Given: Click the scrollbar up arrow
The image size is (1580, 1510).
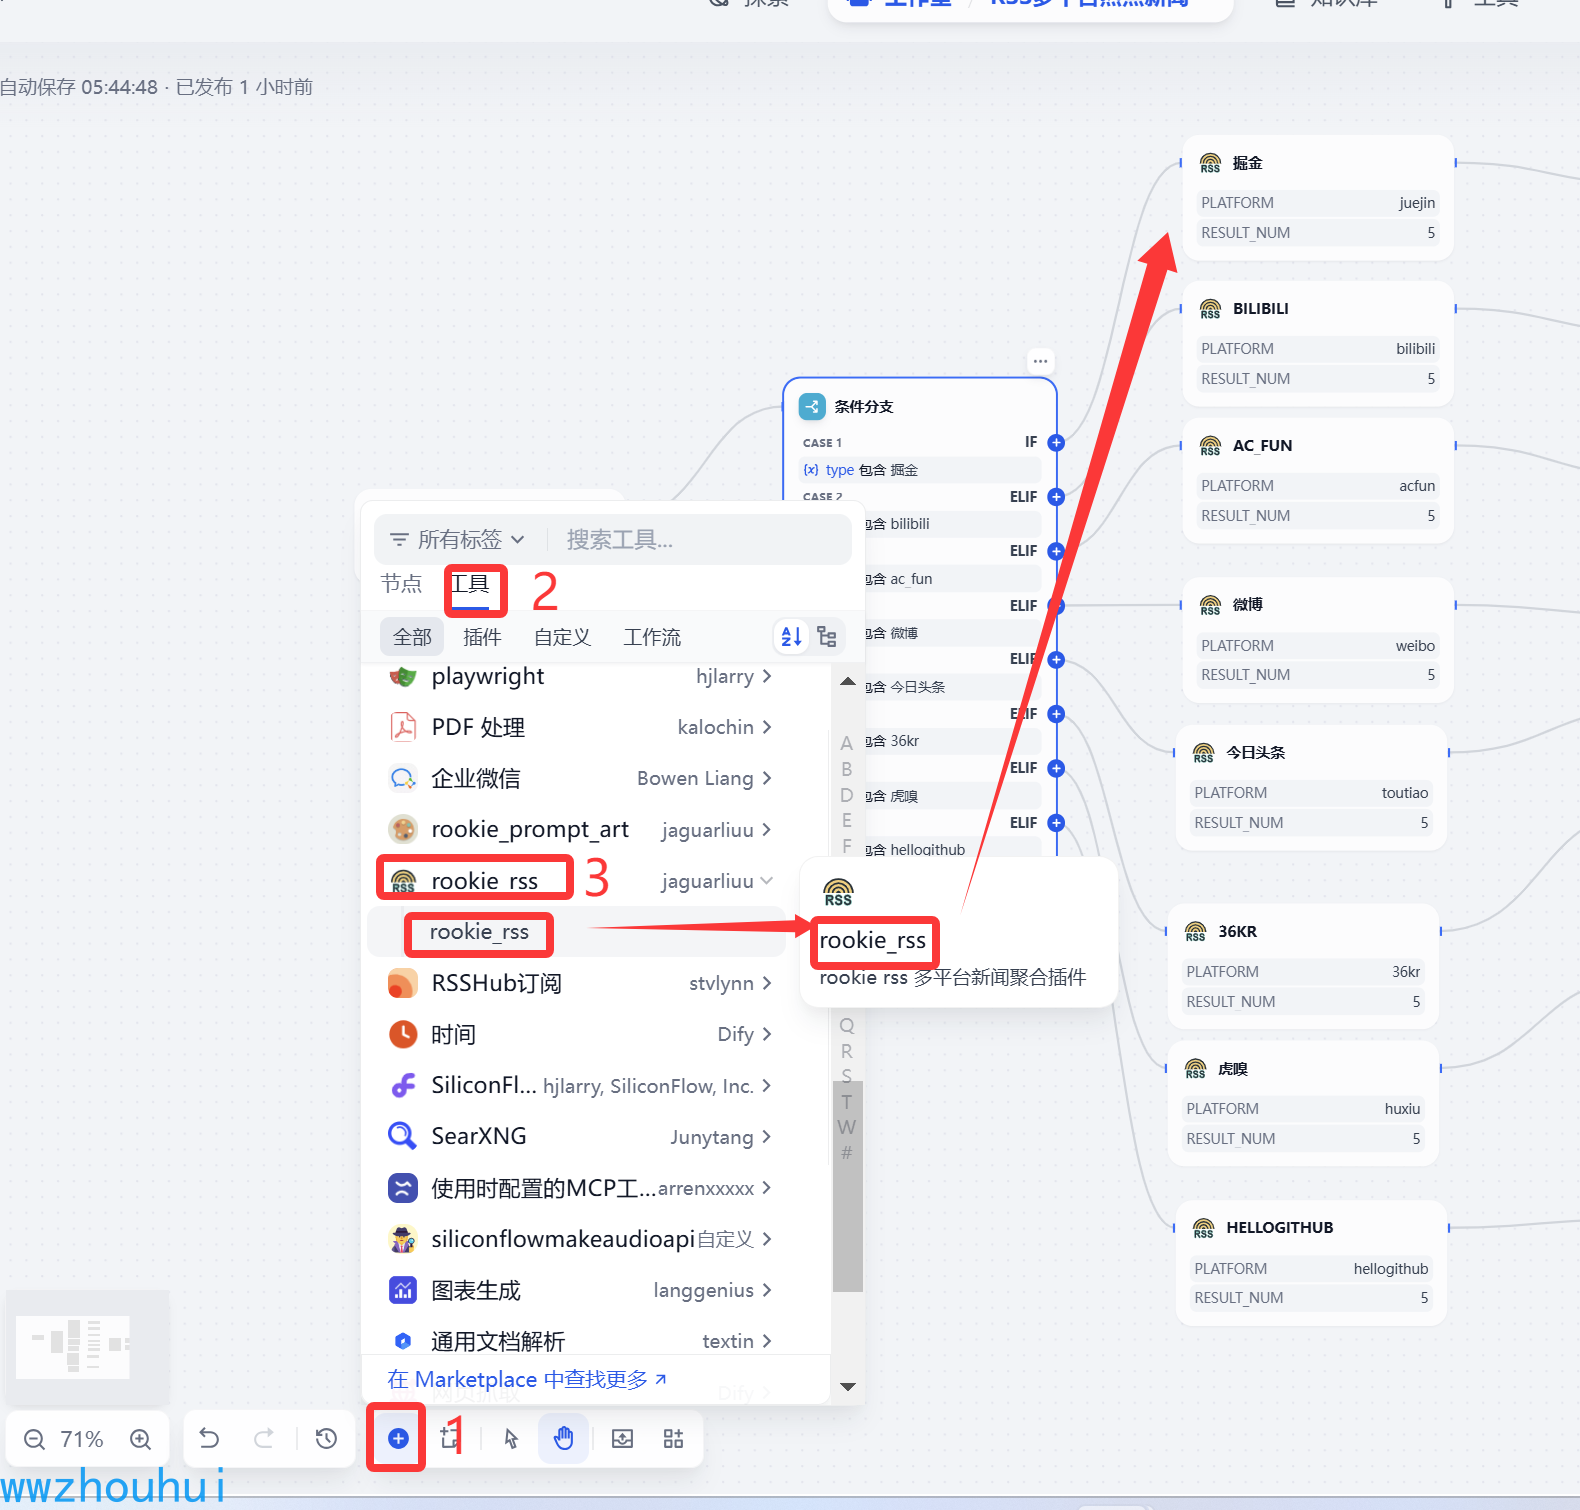Looking at the screenshot, I should coord(848,681).
